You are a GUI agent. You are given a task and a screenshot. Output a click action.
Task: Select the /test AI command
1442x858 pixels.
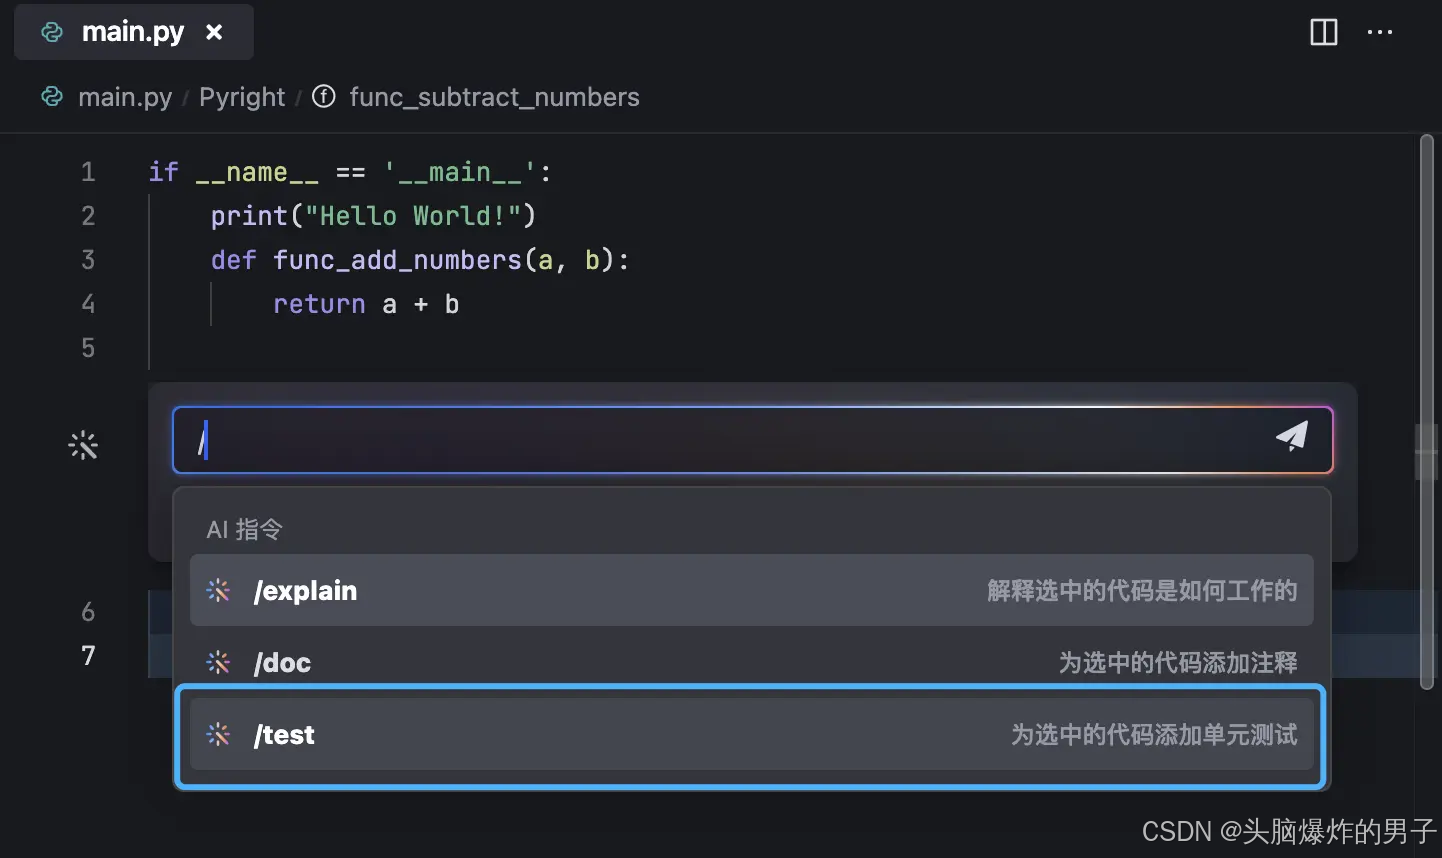tap(700, 735)
